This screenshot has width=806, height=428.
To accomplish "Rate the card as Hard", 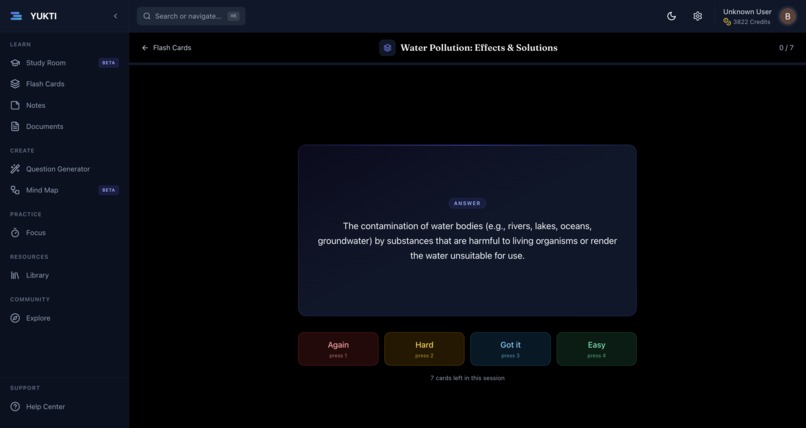I will pos(424,349).
